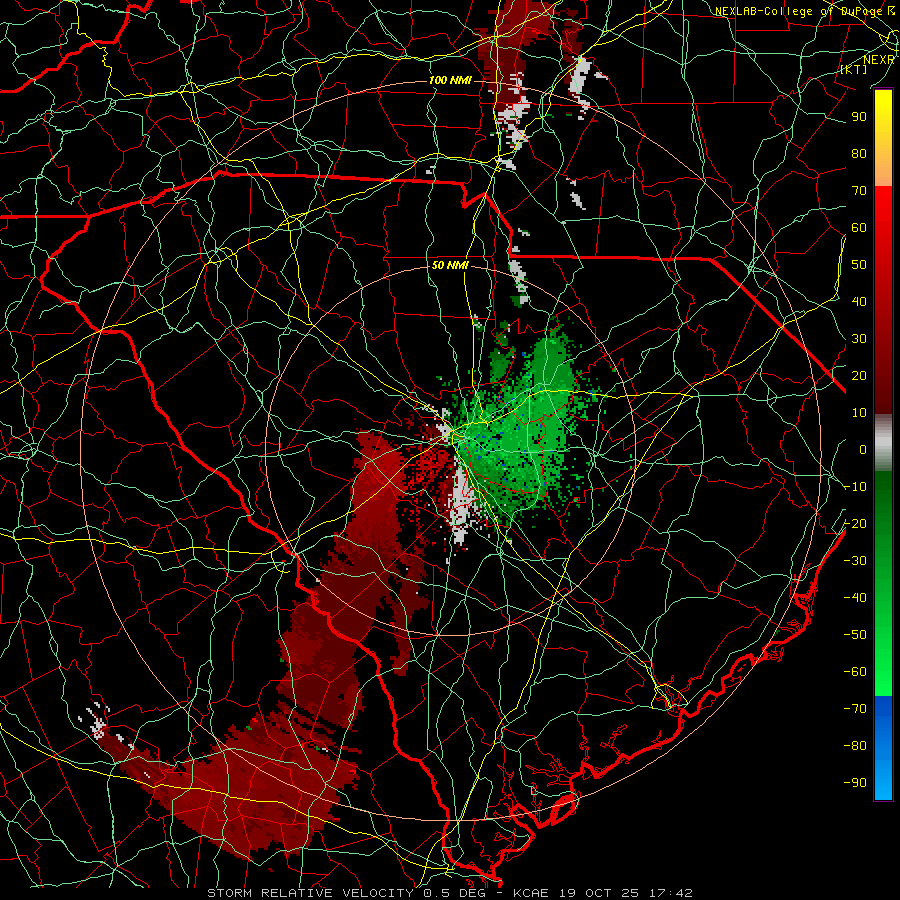The height and width of the screenshot is (900, 900).
Task: Click the -60 value on velocity scale
Action: (855, 672)
